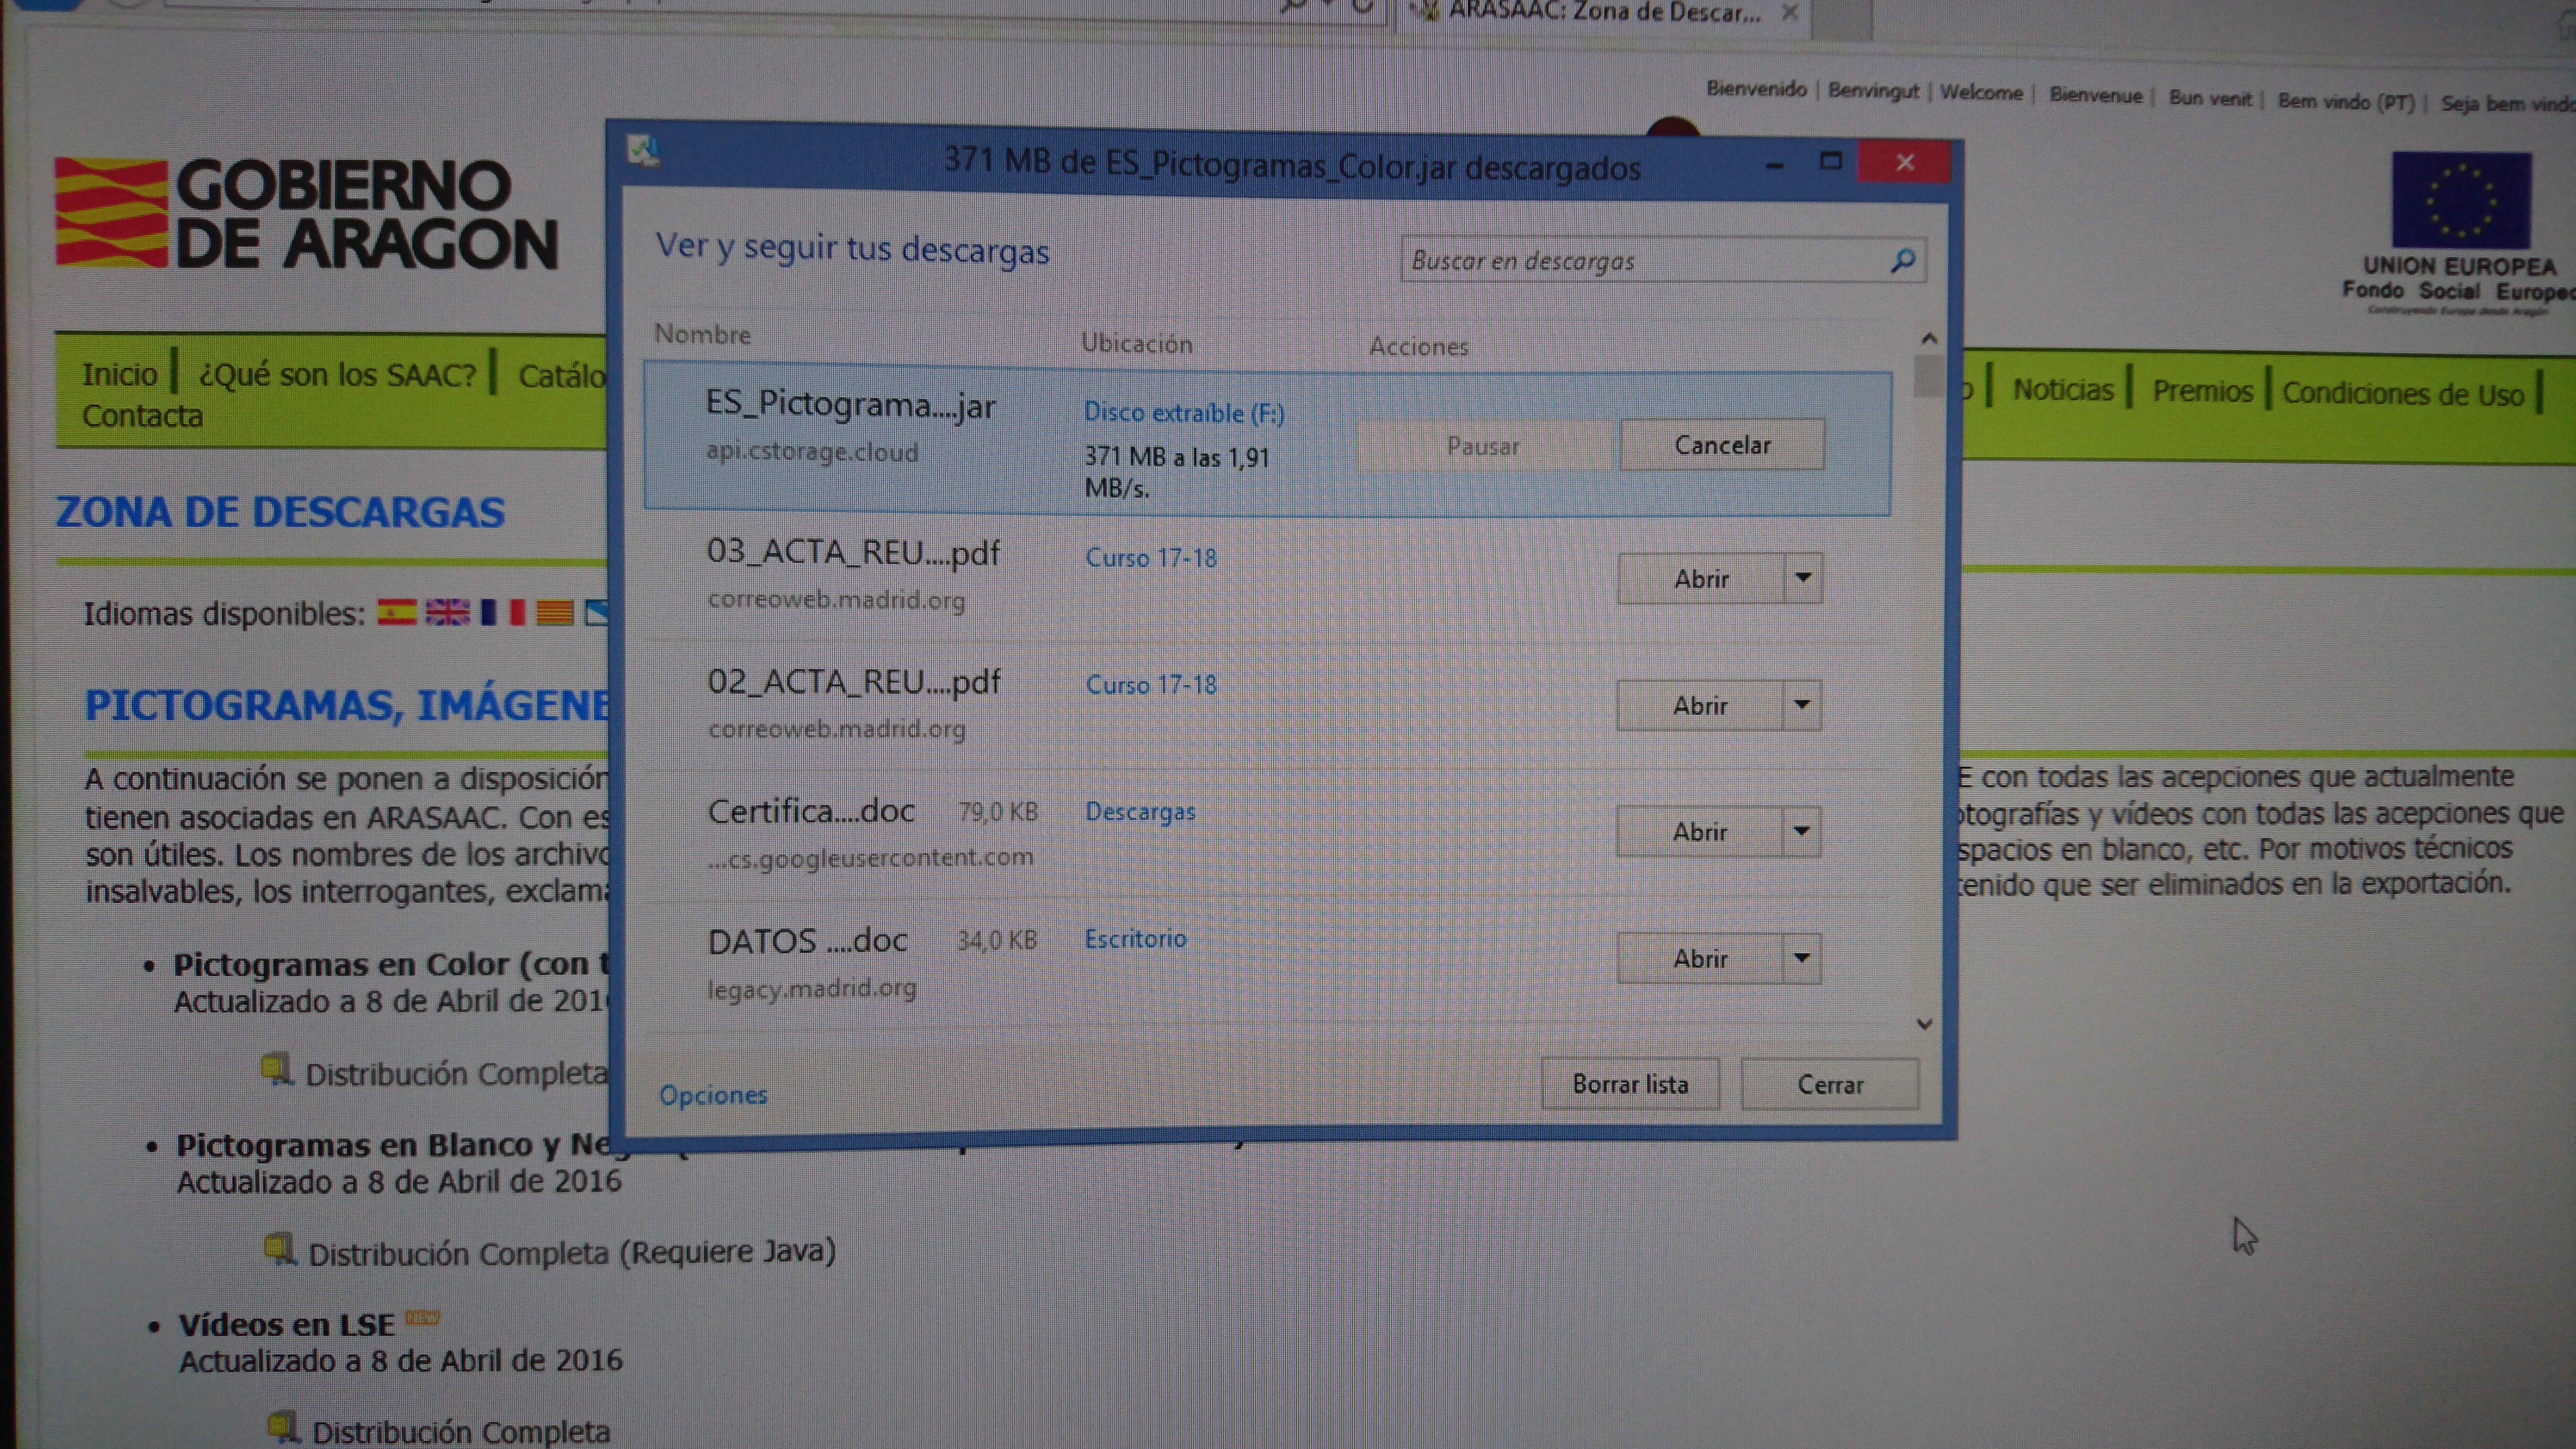
Task: Minimize the downloads window
Action: pyautogui.click(x=1775, y=164)
